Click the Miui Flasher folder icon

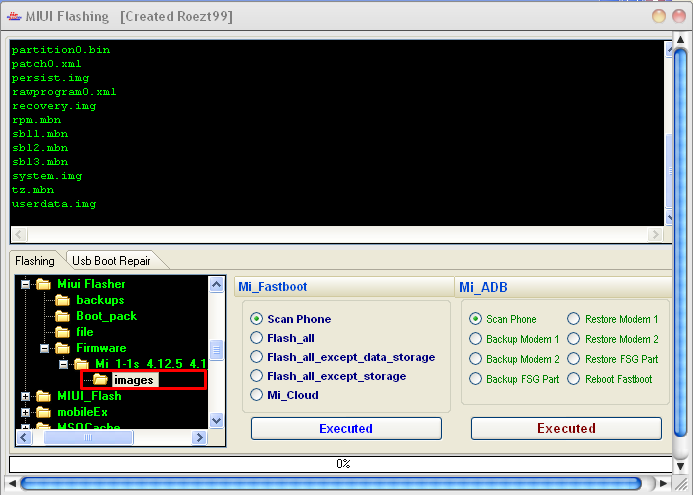point(43,284)
